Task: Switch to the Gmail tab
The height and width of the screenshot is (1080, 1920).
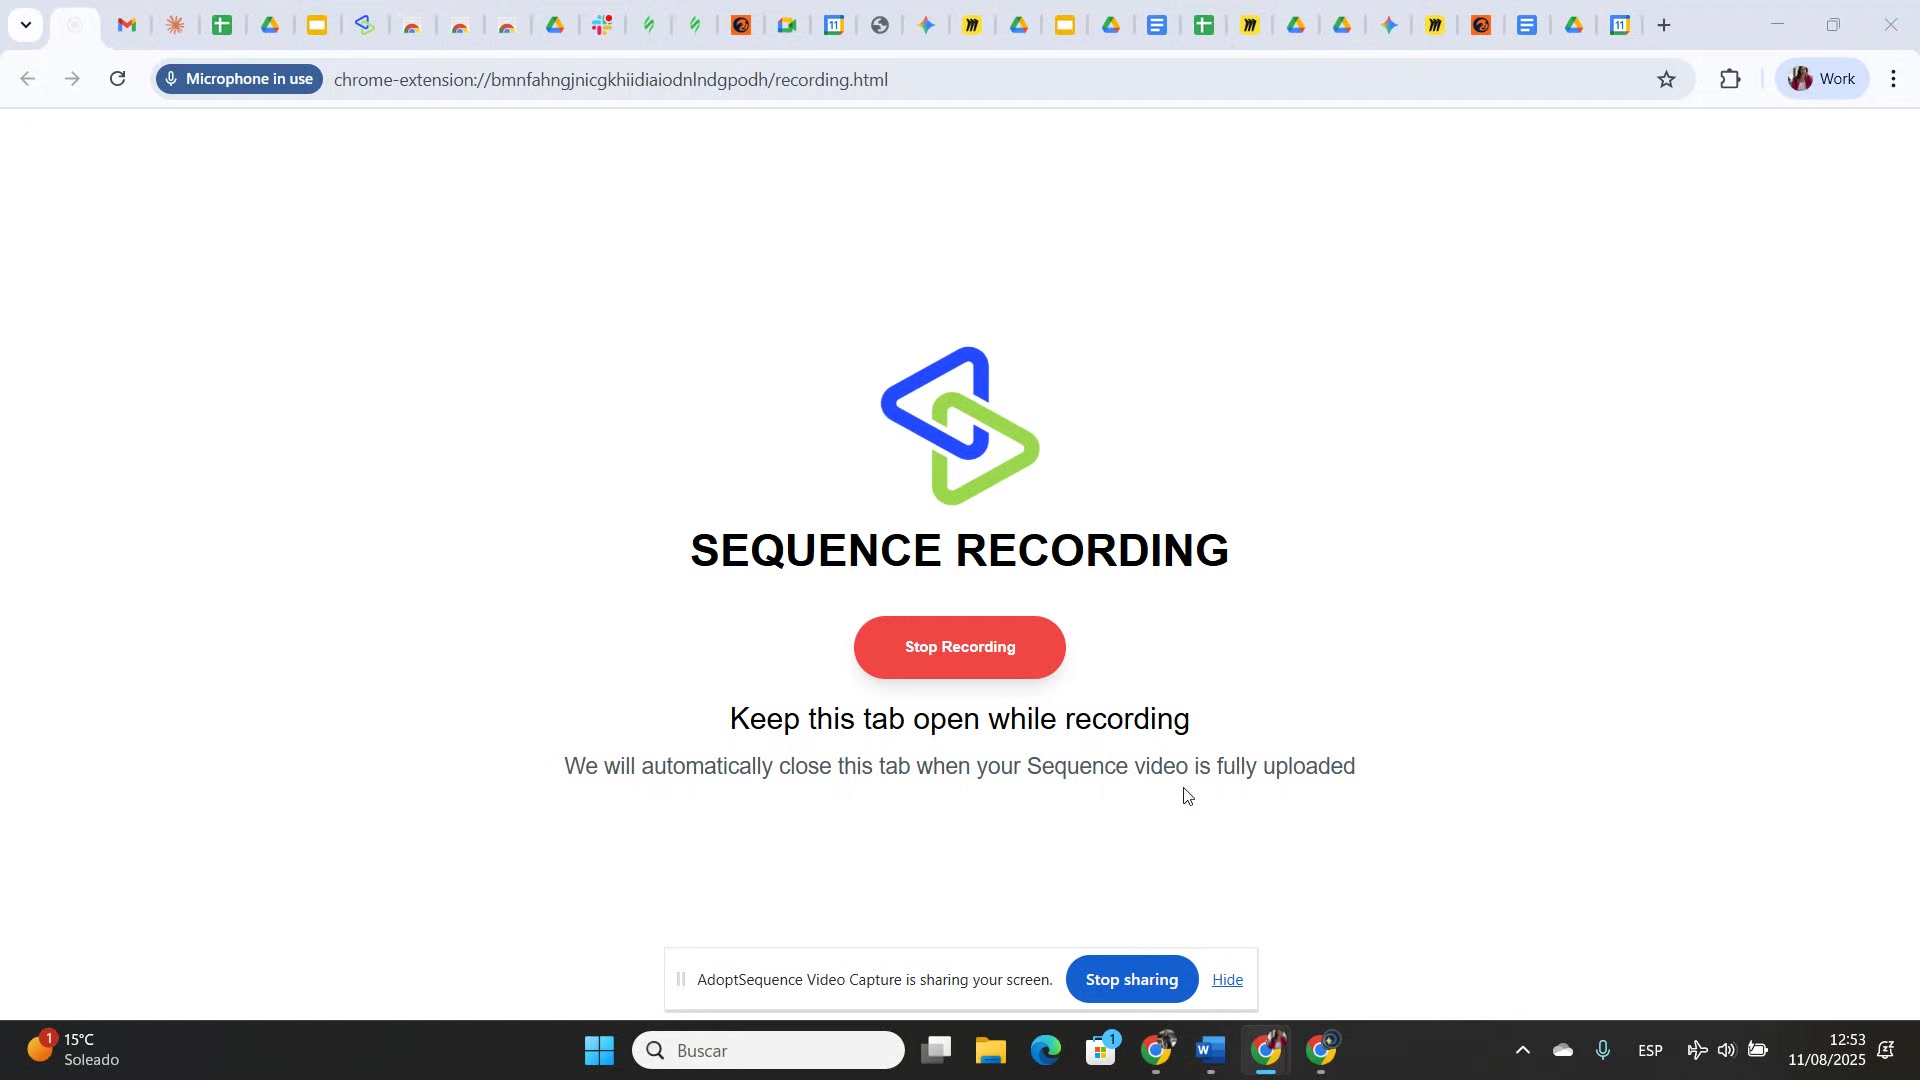Action: coord(127,25)
